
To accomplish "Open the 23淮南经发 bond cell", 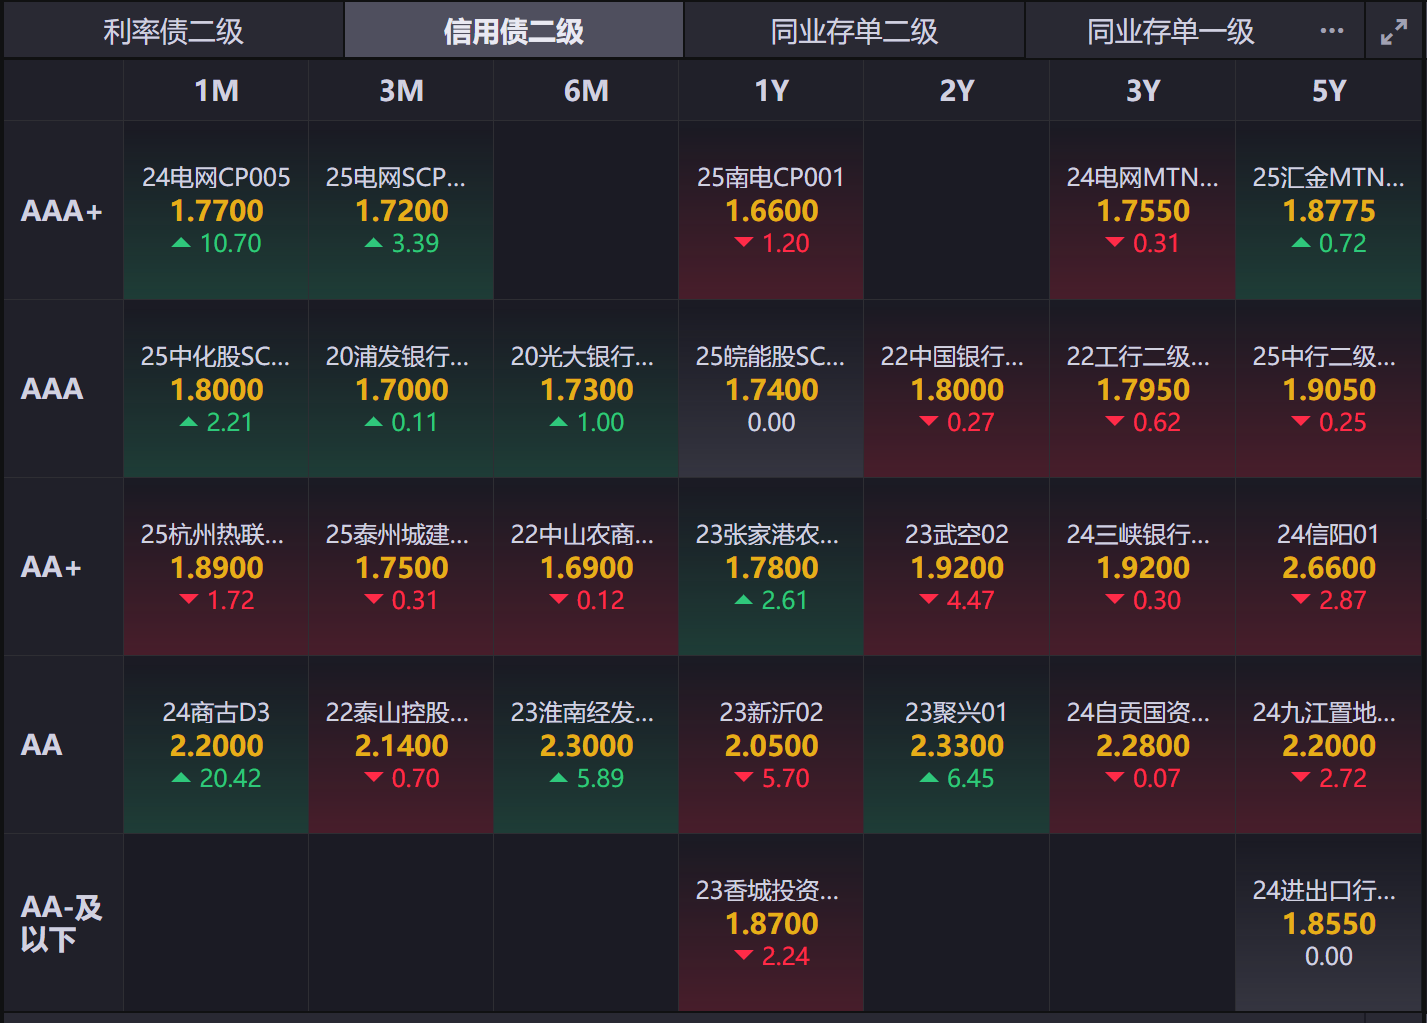I will coord(586,745).
